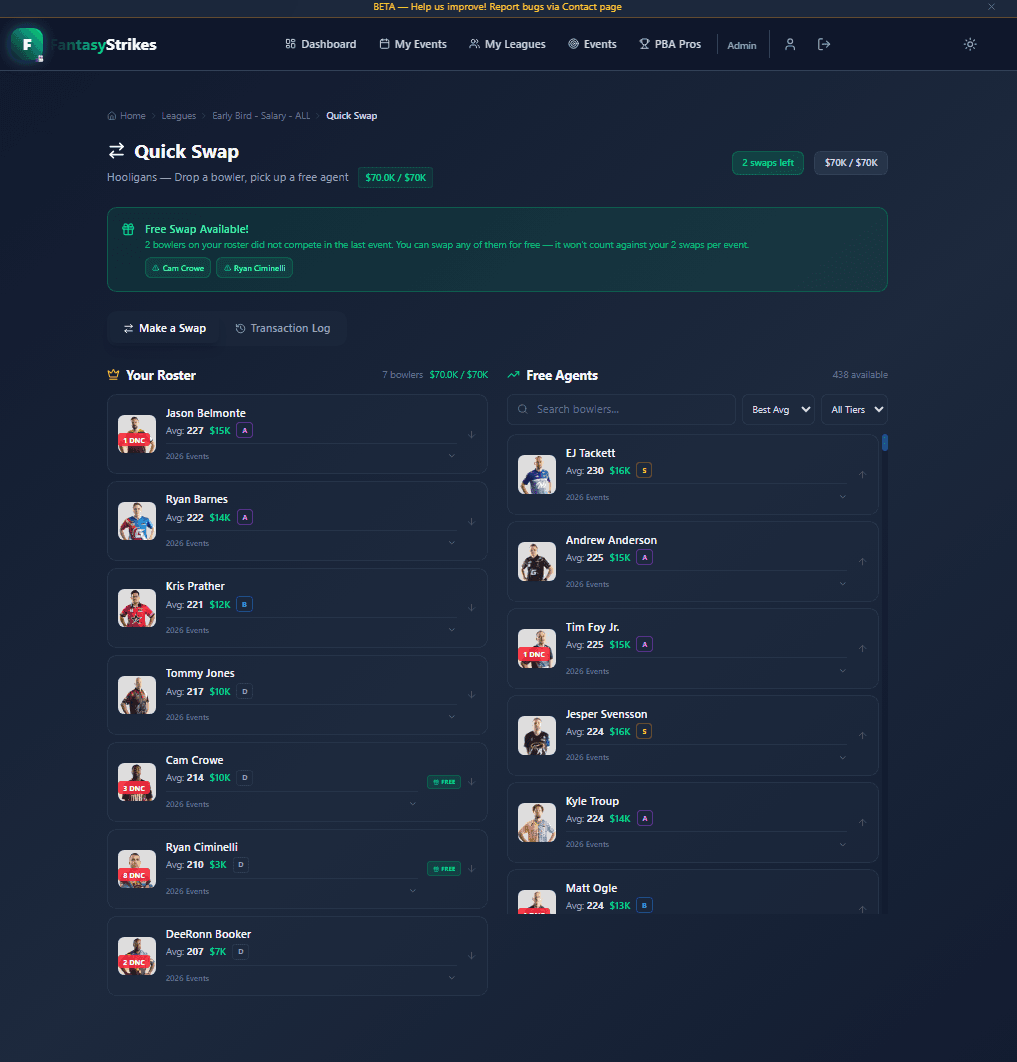Click drop arrow for Ryan Barnes
The height and width of the screenshot is (1062, 1017).
tap(471, 521)
